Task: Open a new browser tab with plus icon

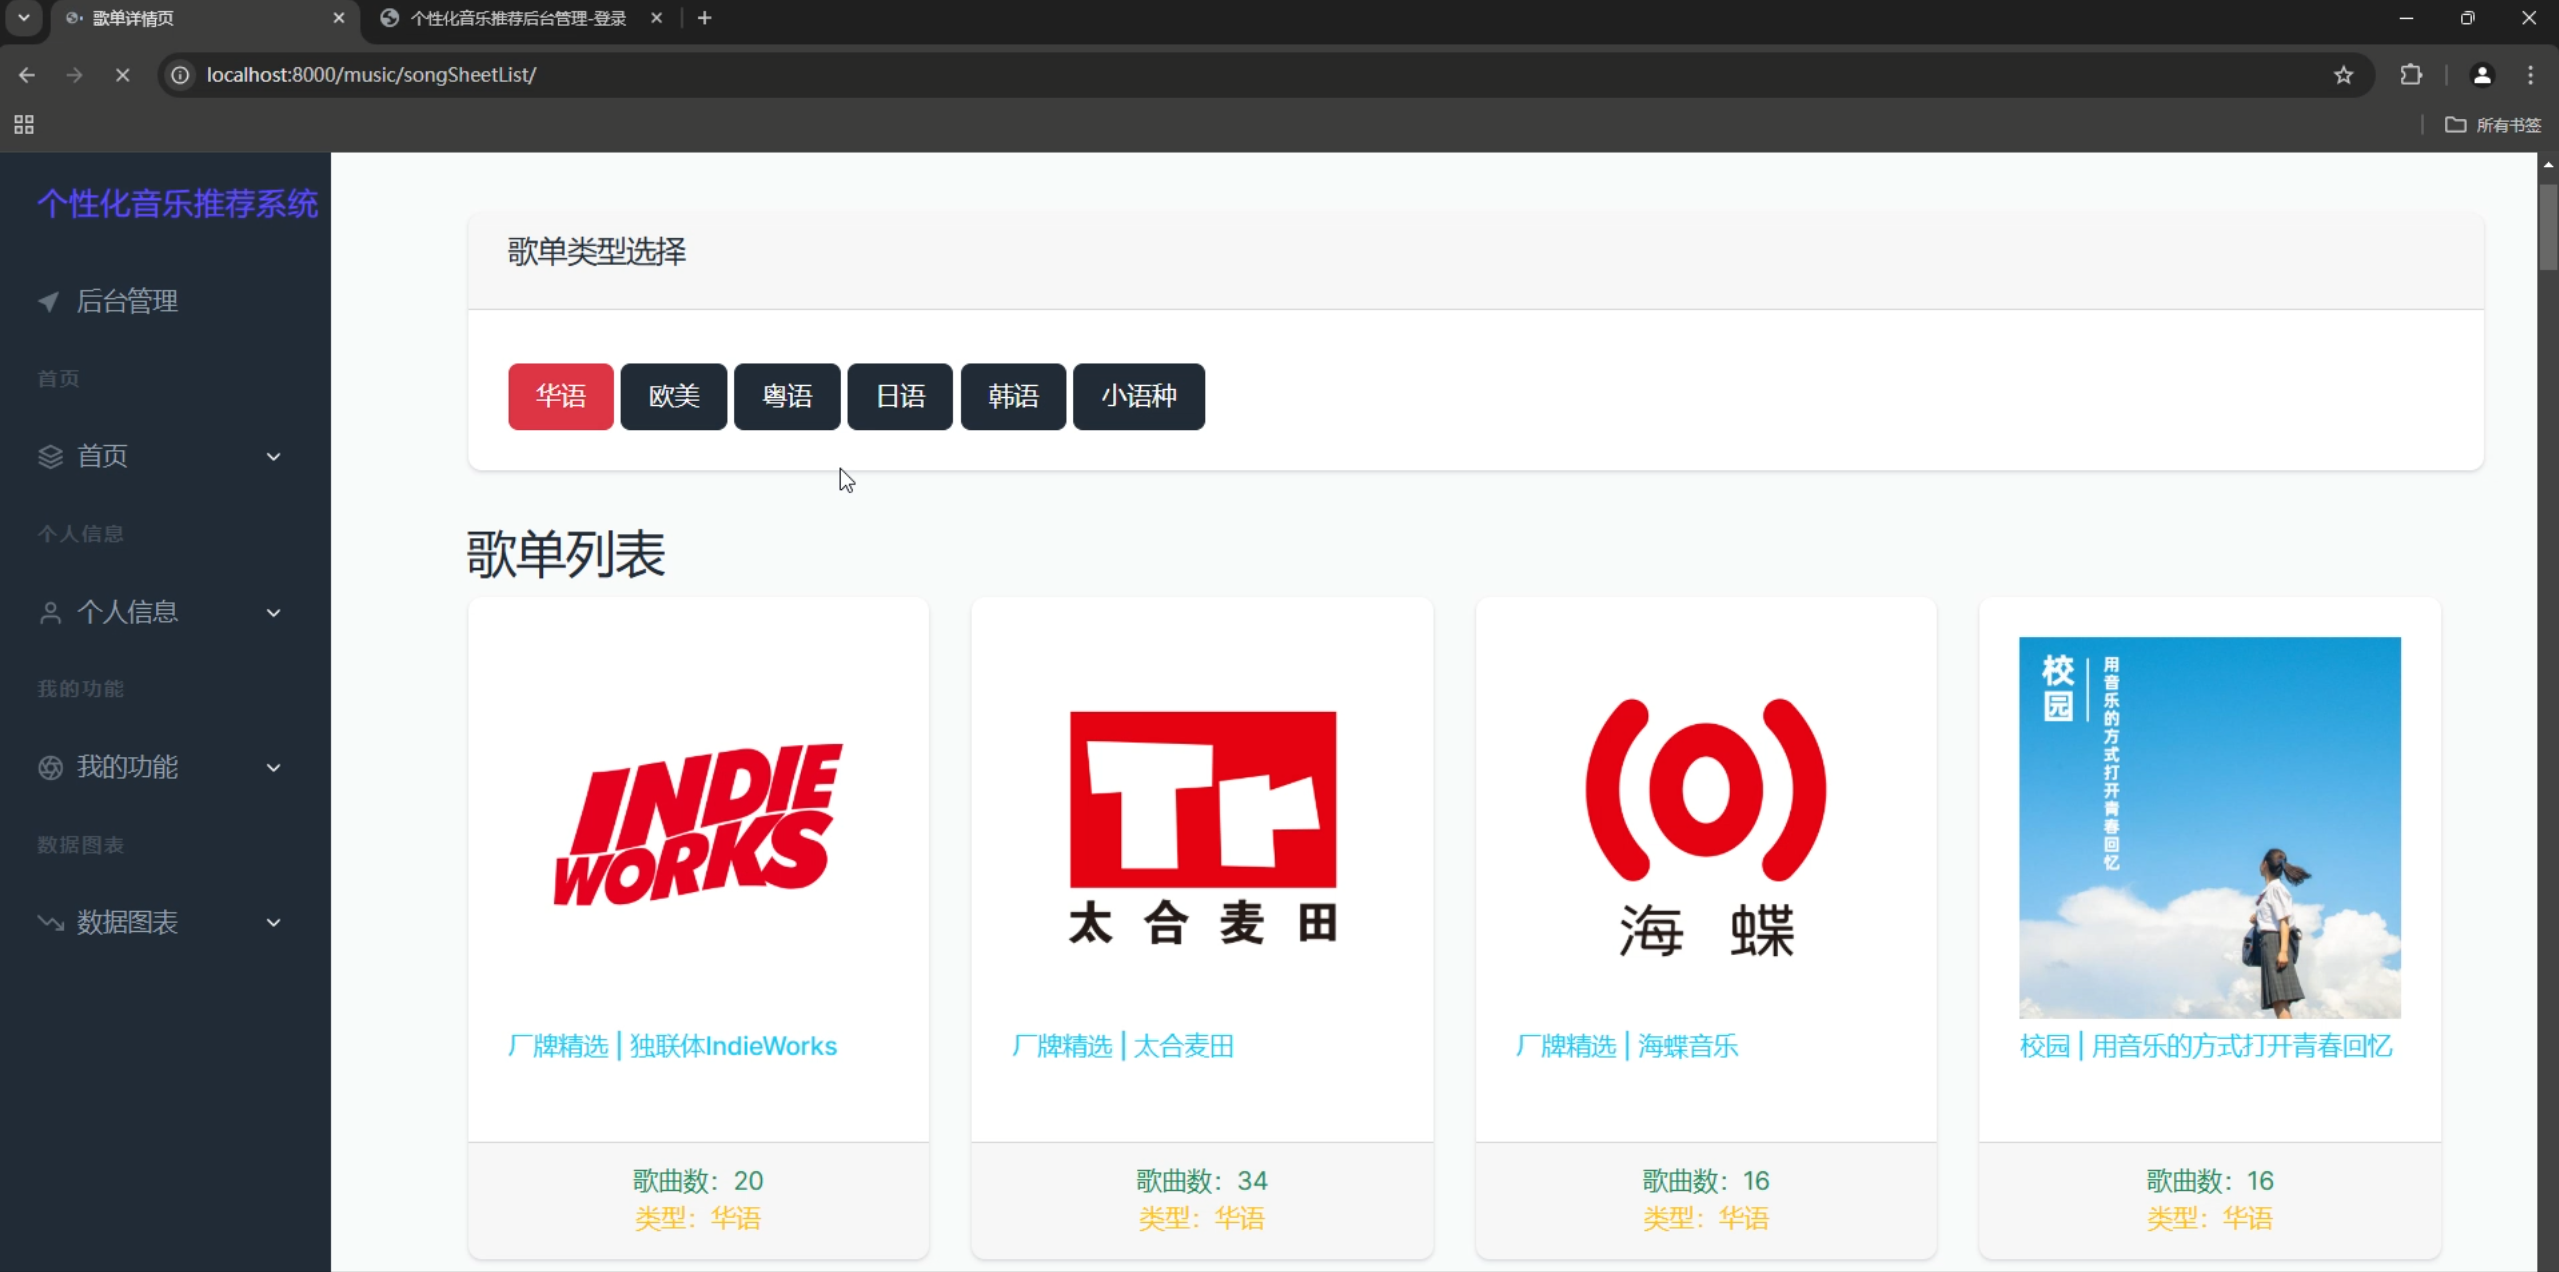Action: pyautogui.click(x=705, y=18)
